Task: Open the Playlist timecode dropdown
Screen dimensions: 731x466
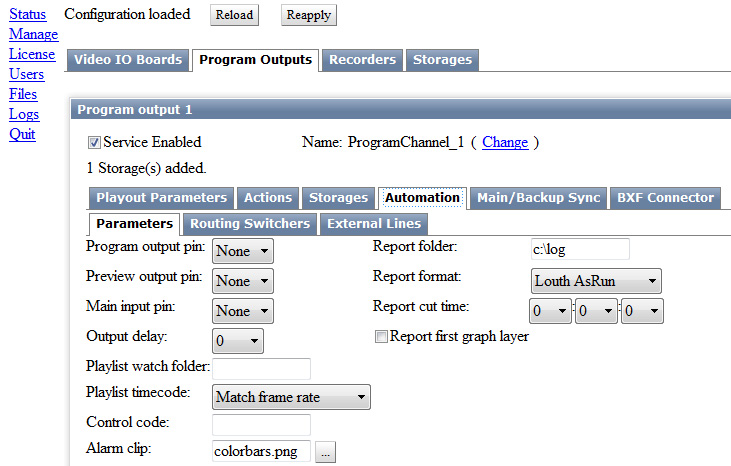Action: pyautogui.click(x=291, y=397)
